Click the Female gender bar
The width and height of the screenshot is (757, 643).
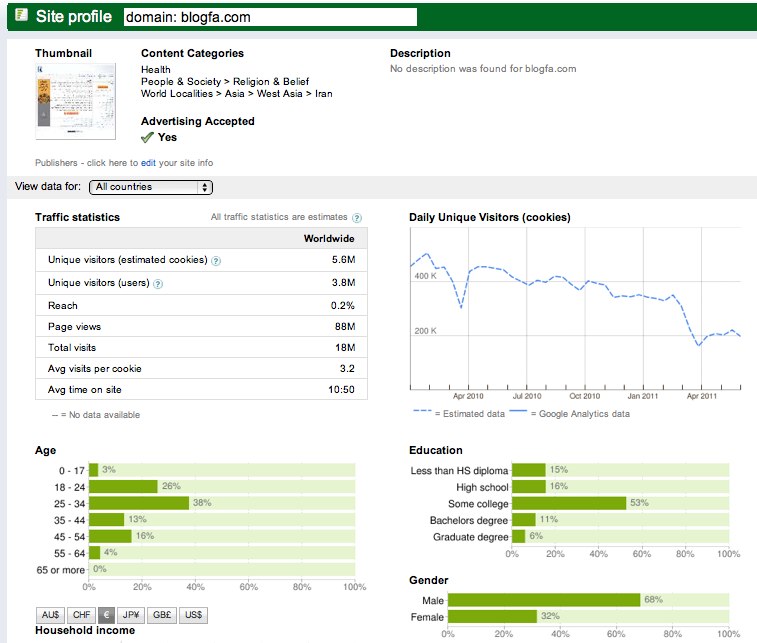pos(492,616)
